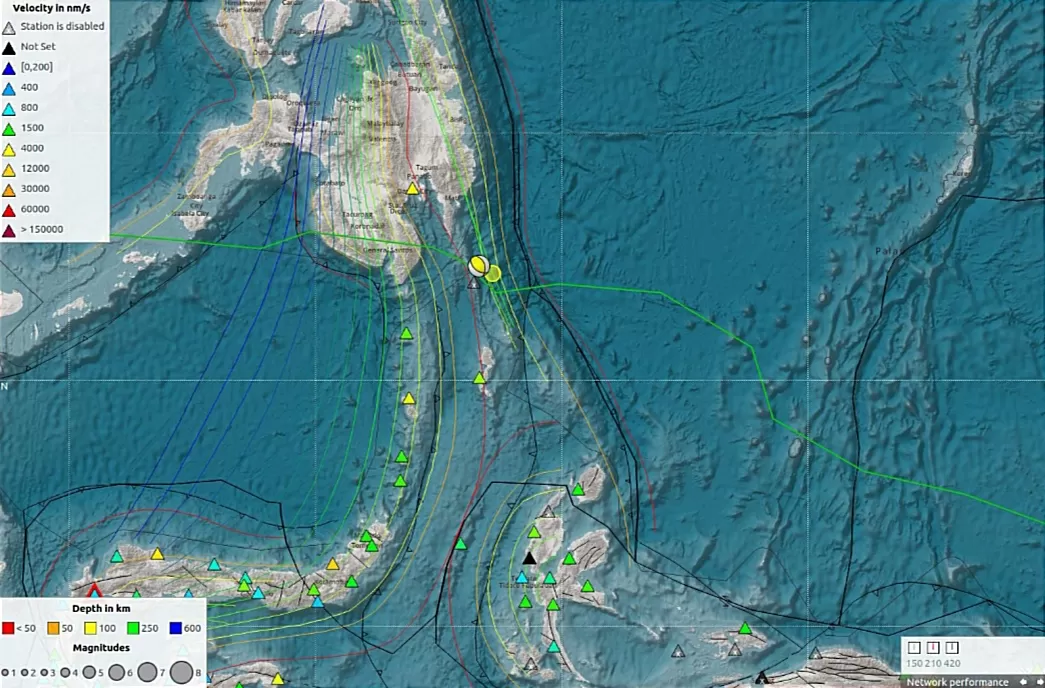Click the right arrow on Network performance bar
Image resolution: width=1045 pixels, height=688 pixels.
coord(1039,682)
